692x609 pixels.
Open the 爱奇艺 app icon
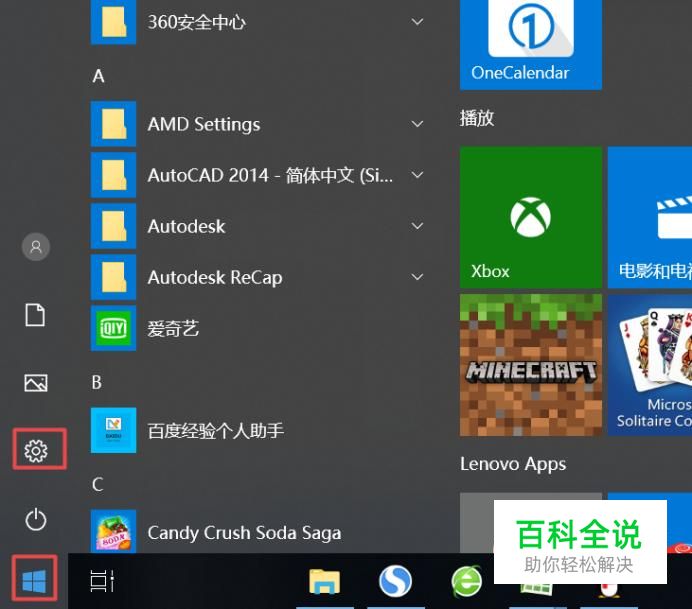tap(113, 328)
